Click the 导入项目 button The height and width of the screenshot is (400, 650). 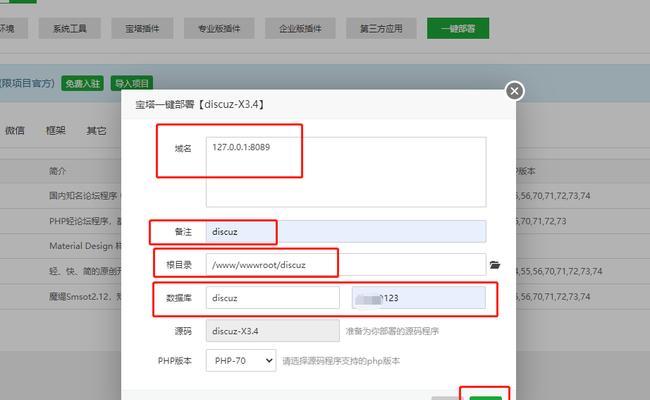pos(132,84)
